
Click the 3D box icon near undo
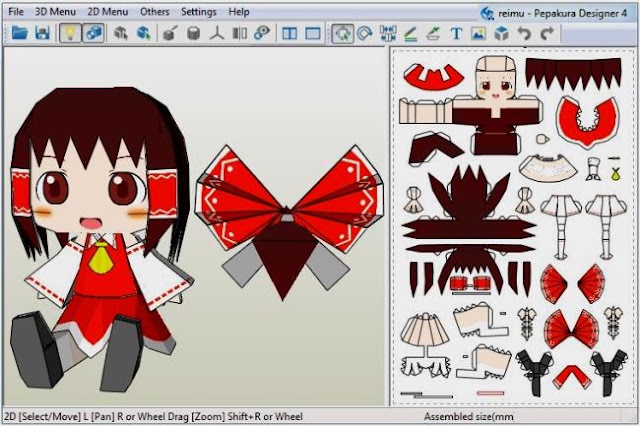click(x=502, y=33)
